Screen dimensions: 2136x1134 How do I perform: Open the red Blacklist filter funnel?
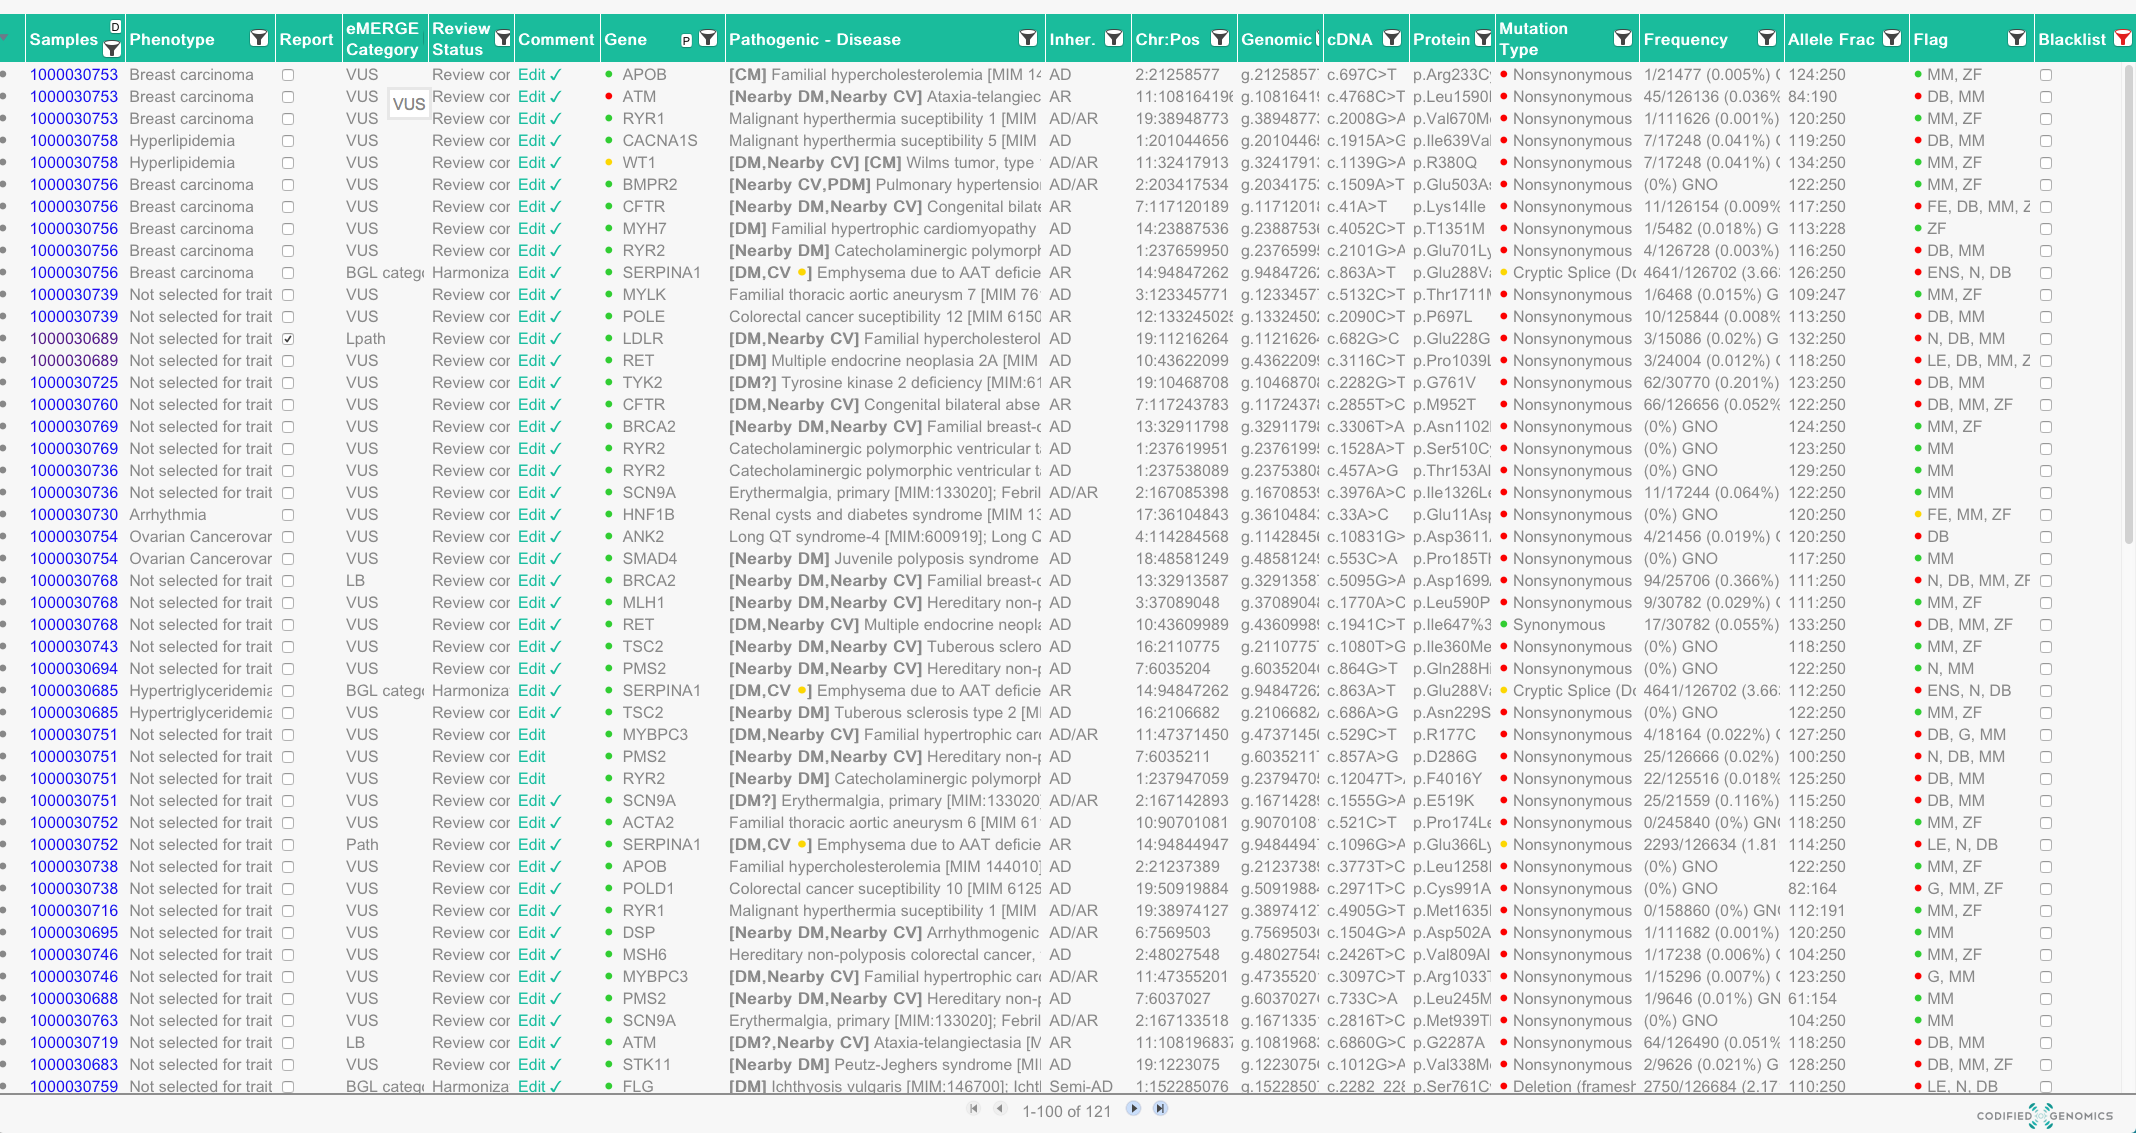pyautogui.click(x=2122, y=39)
